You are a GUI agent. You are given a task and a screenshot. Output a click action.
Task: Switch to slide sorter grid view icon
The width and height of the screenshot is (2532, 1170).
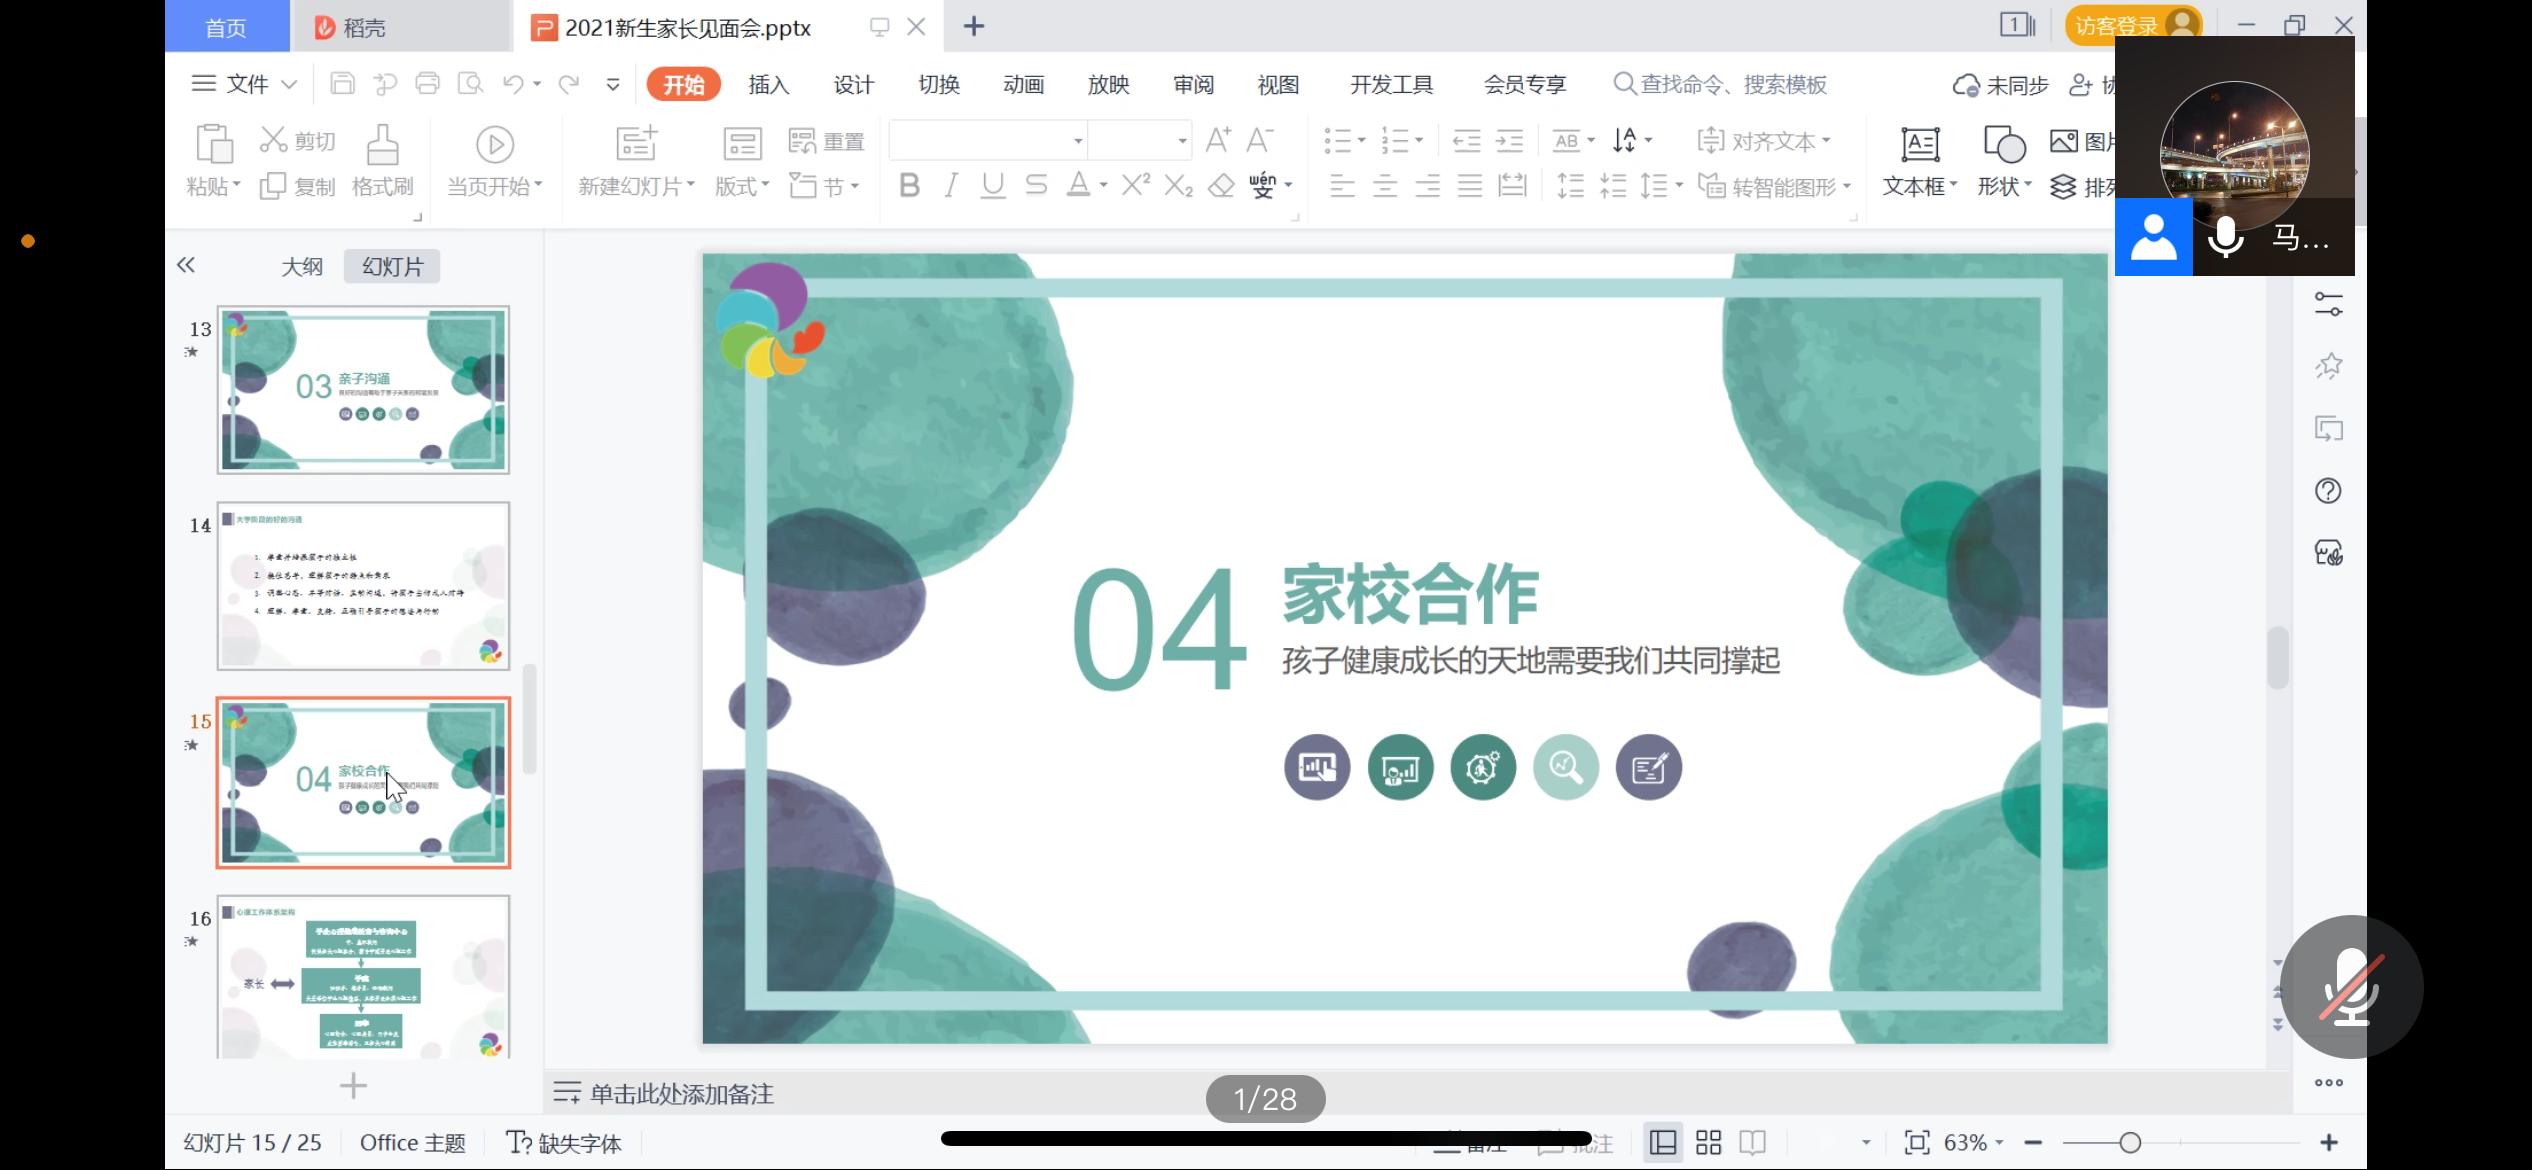tap(1708, 1142)
